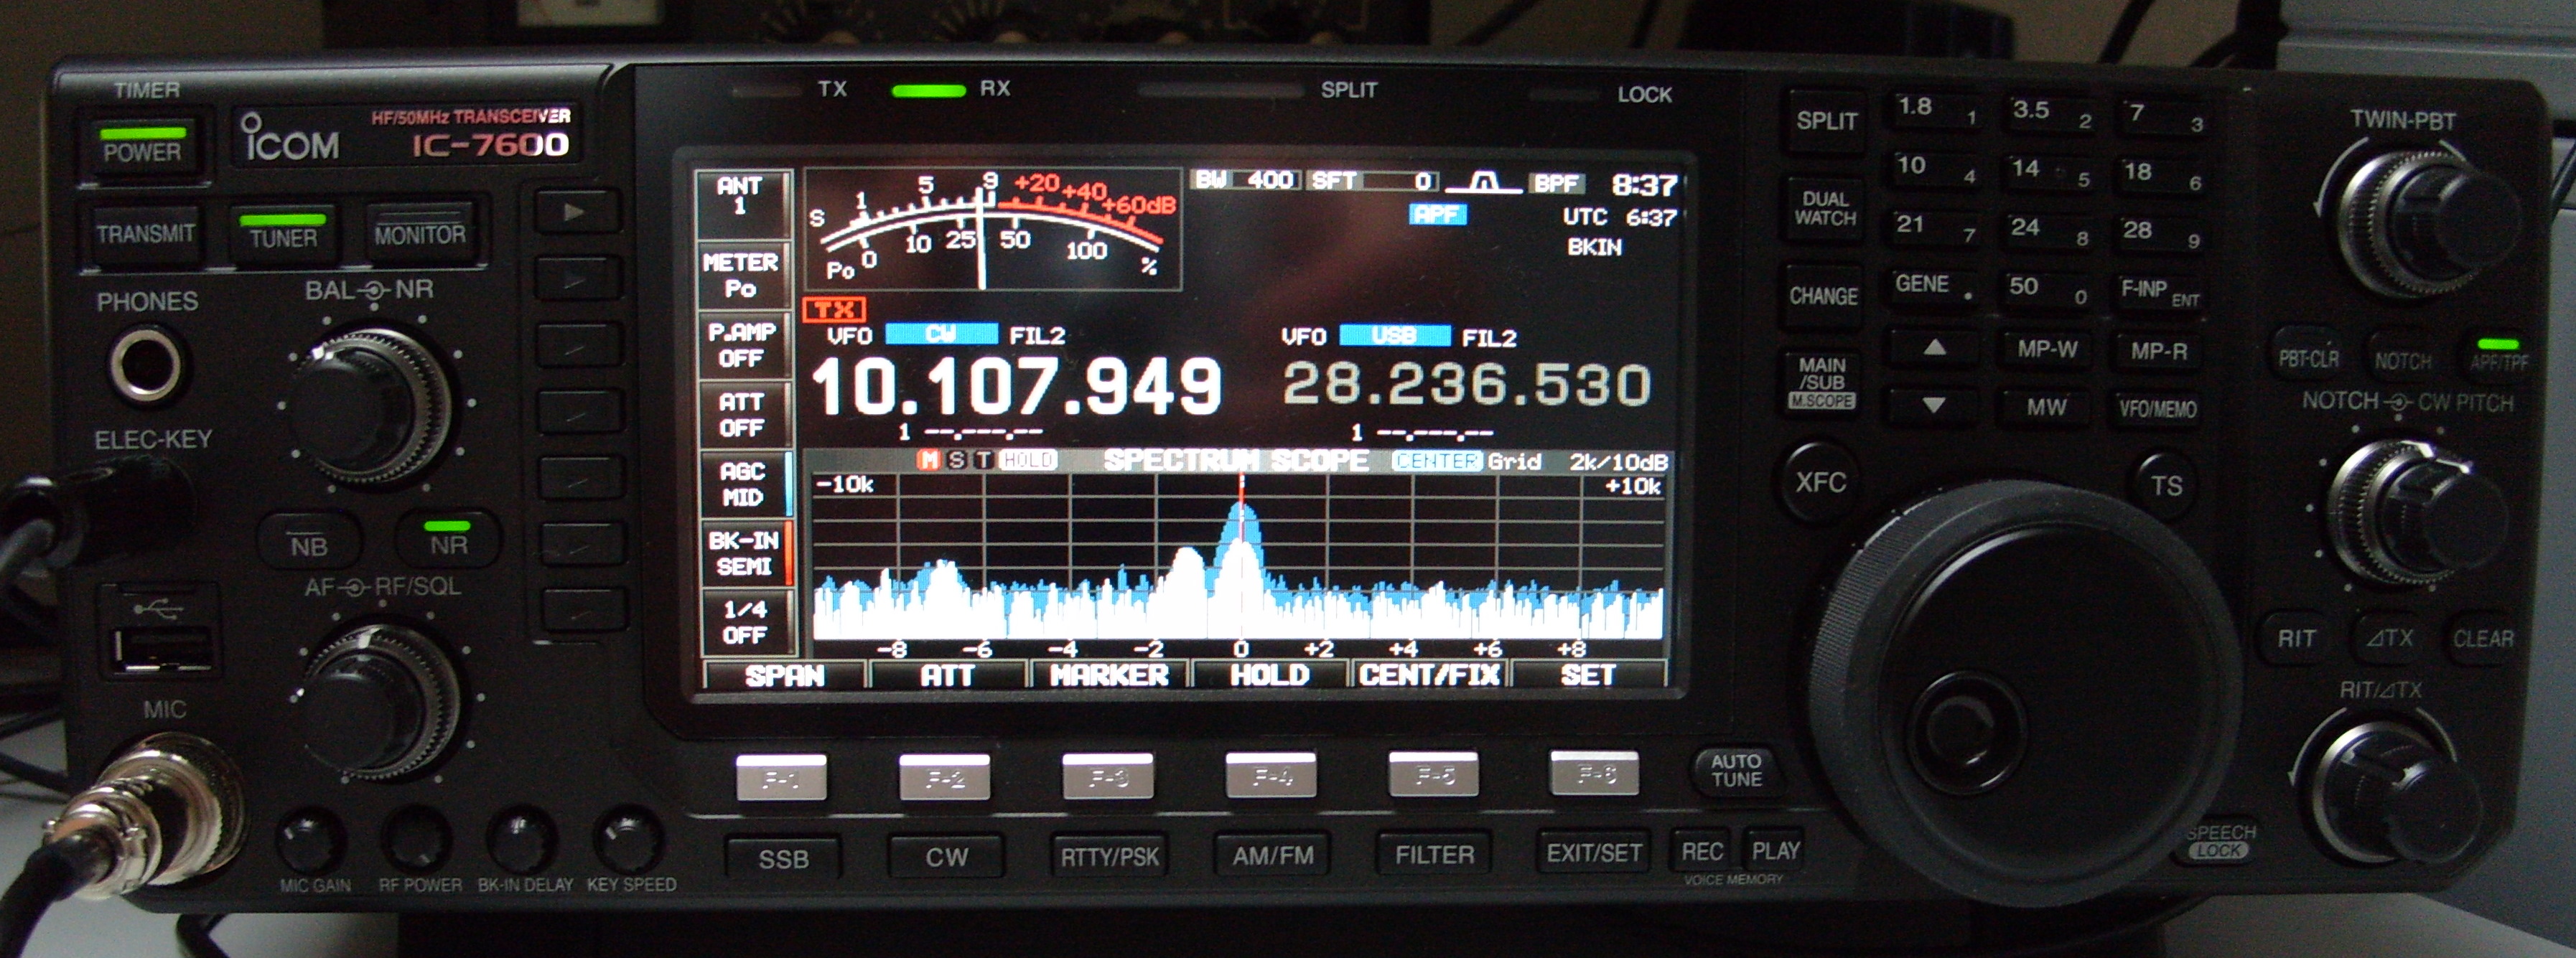Toggle the MONITOR button
The image size is (2576, 958).
coord(420,234)
